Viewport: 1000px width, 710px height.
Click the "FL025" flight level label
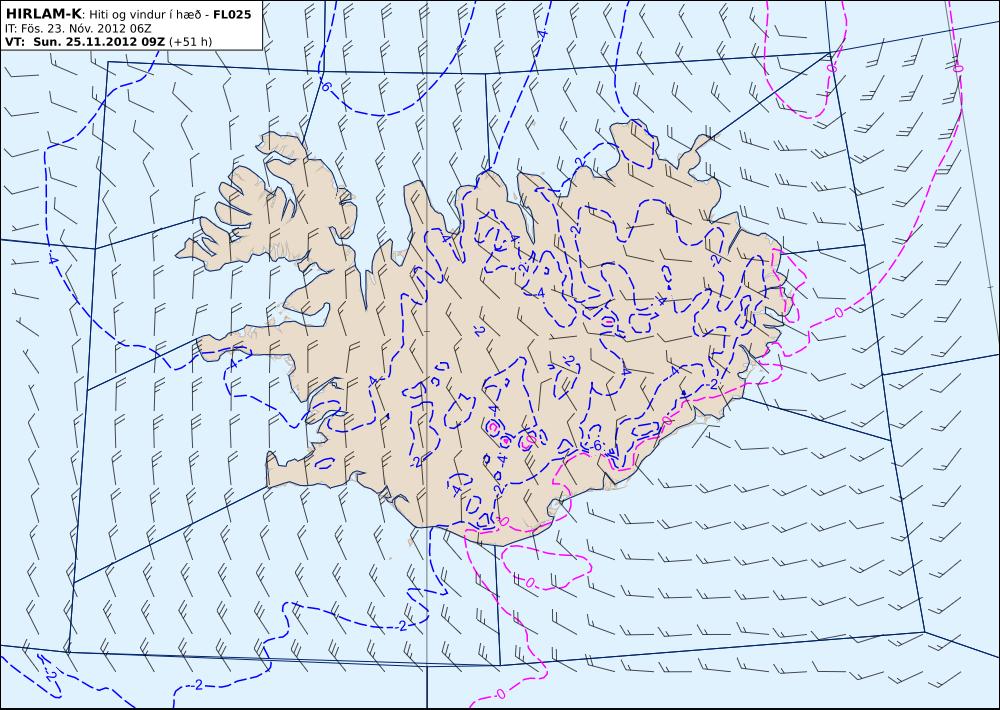(232, 14)
